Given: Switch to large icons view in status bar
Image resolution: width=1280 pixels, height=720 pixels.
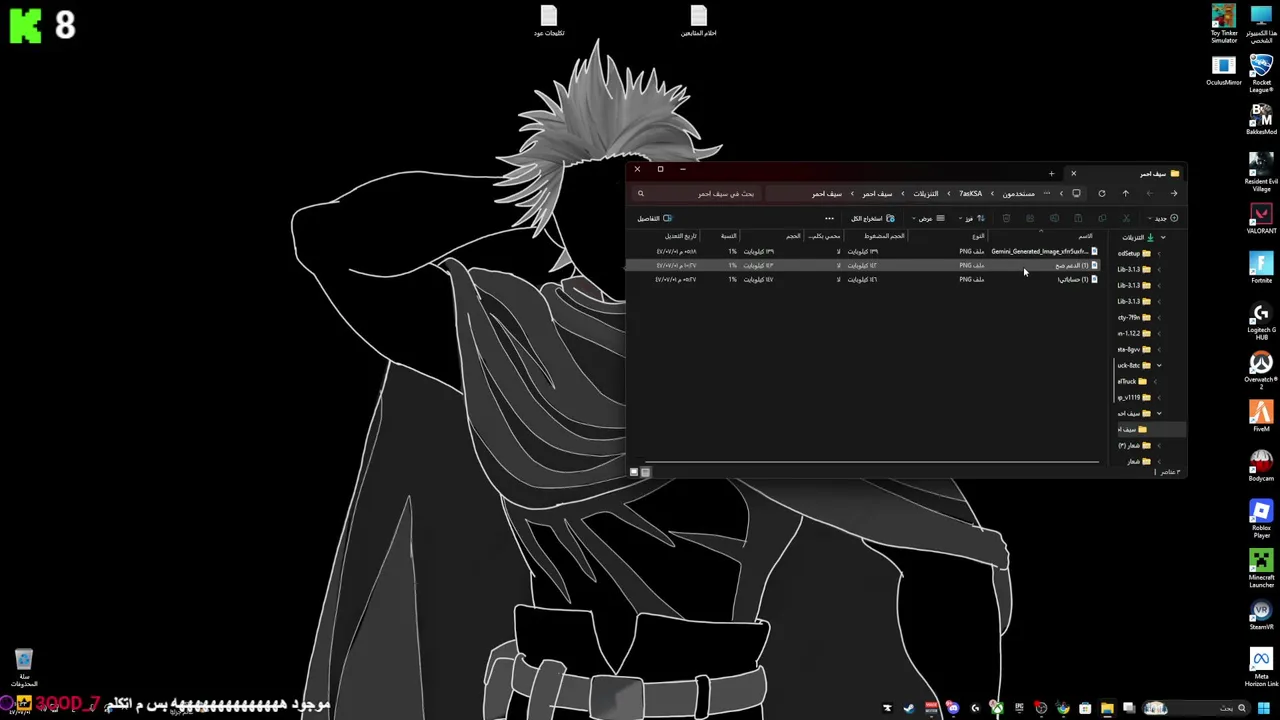Looking at the screenshot, I should (x=634, y=472).
